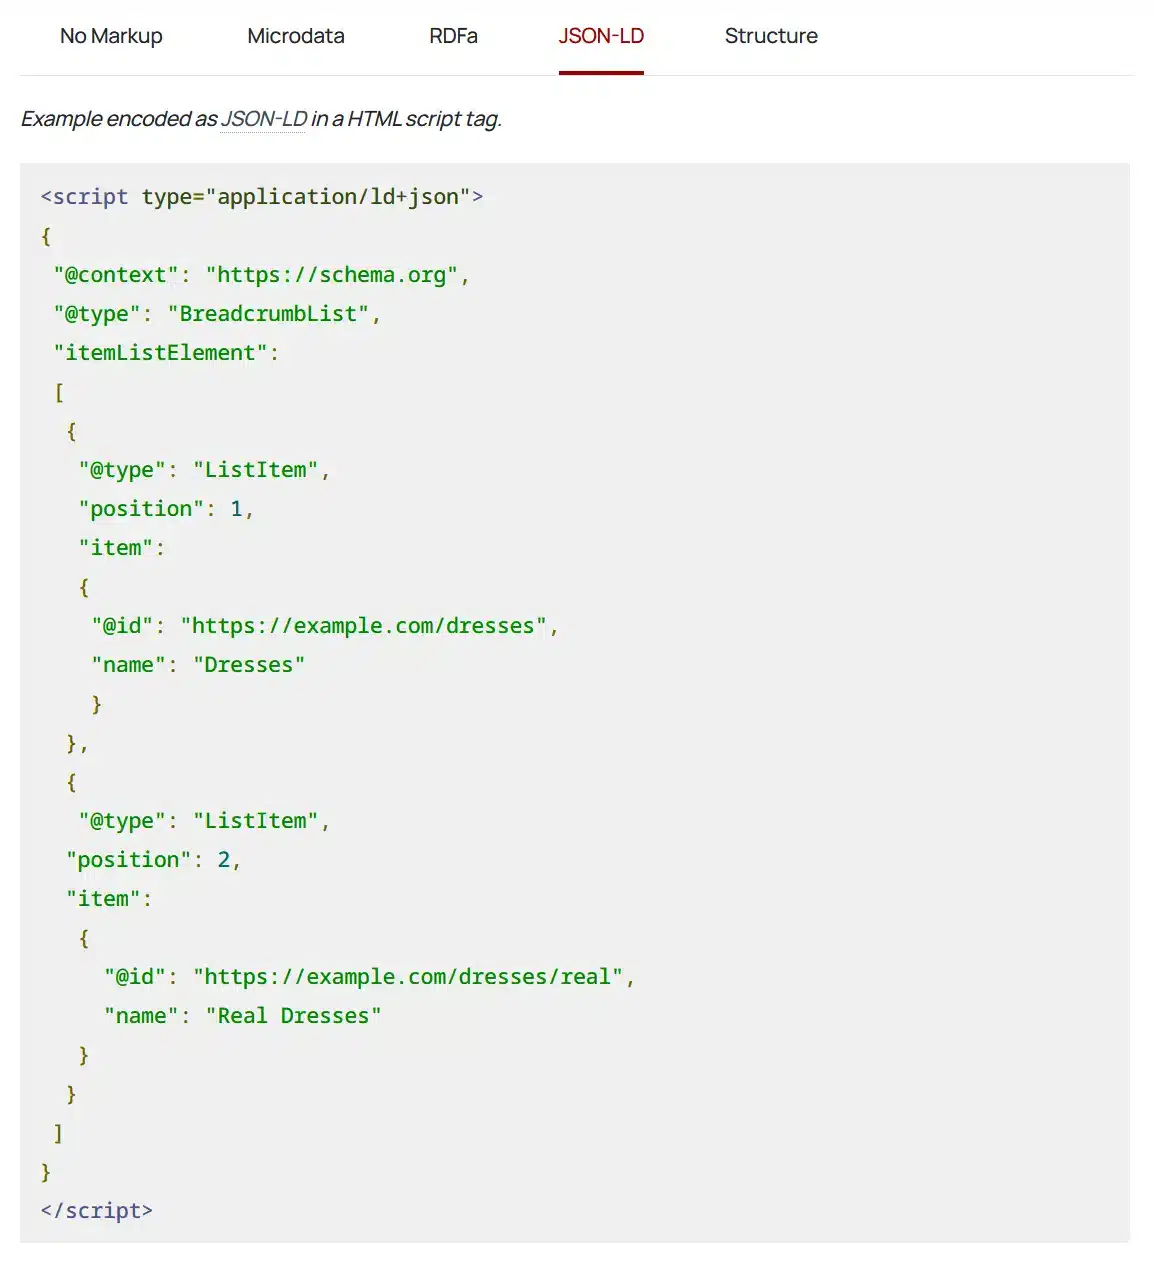
Task: Switch to the No Markup tab
Action: click(111, 36)
